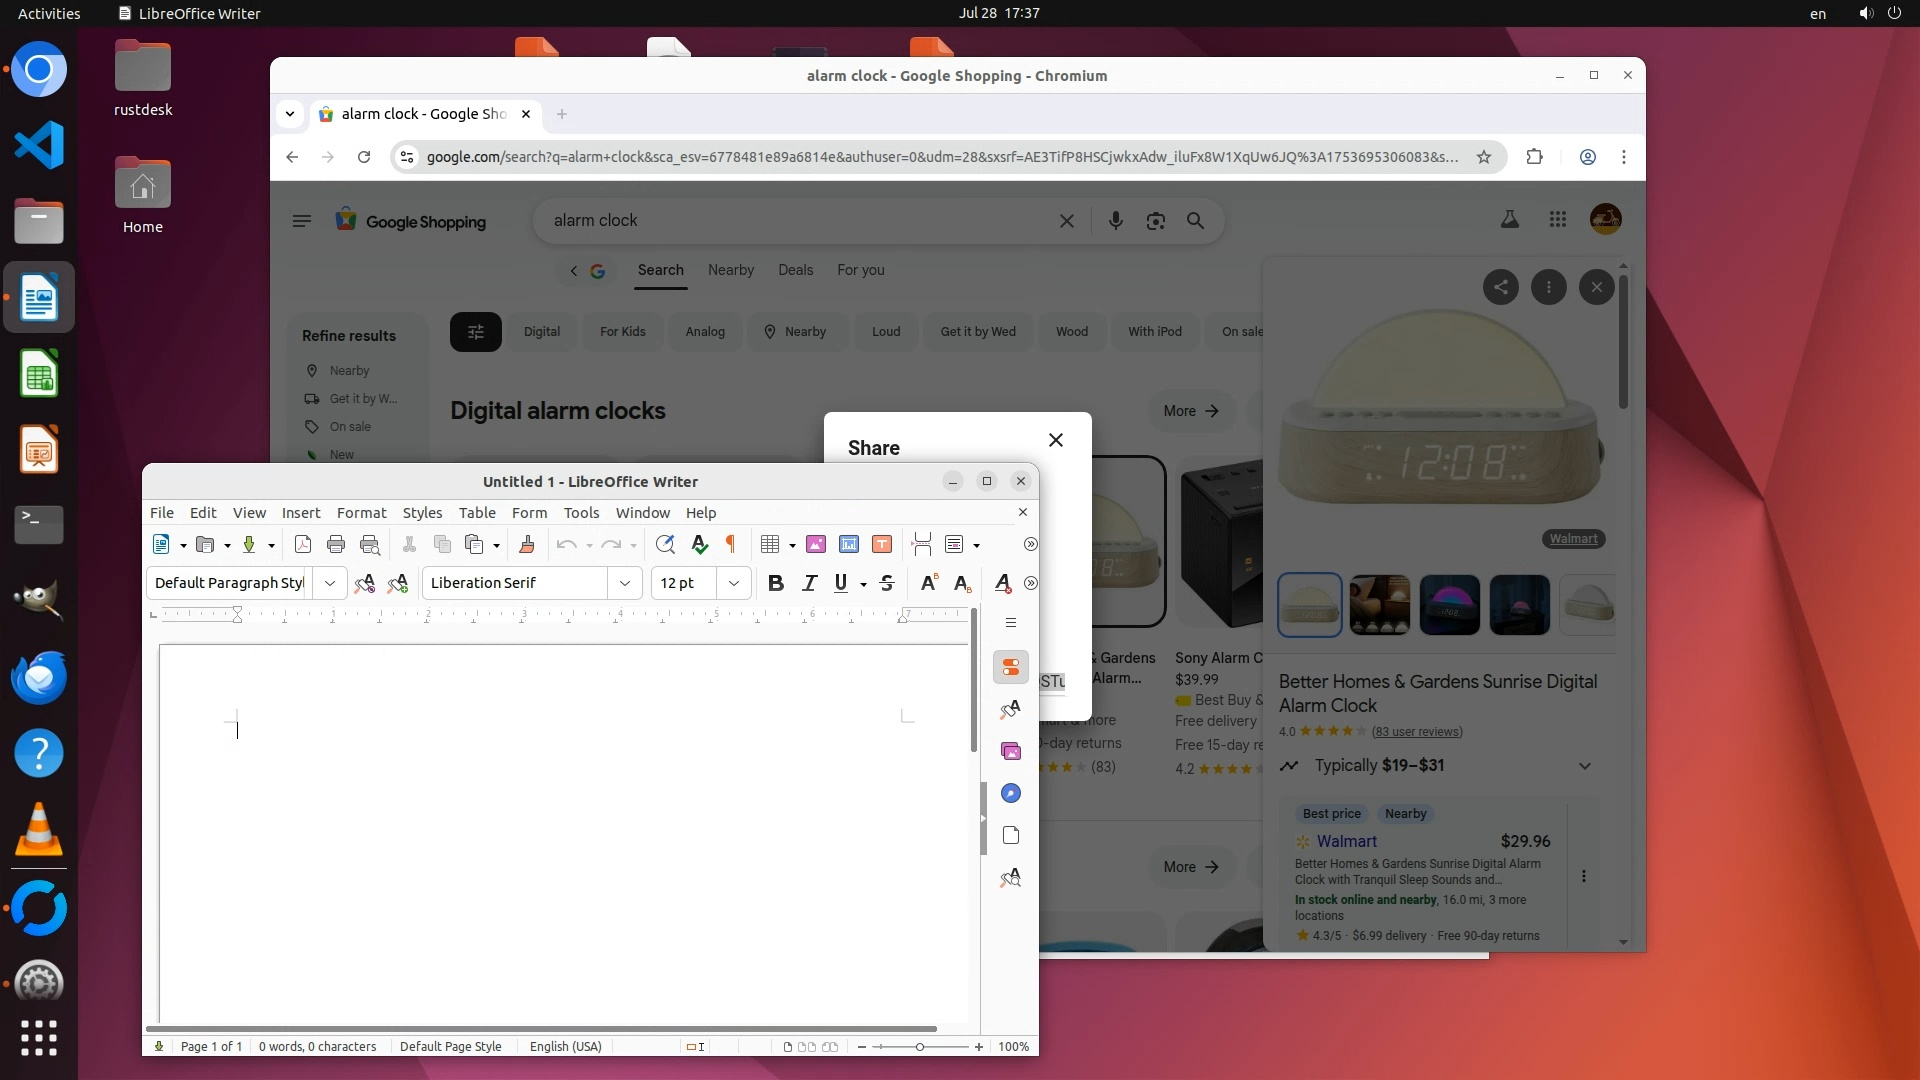This screenshot has width=1920, height=1080.
Task: Toggle formatting marks pilcrow
Action: click(x=731, y=544)
